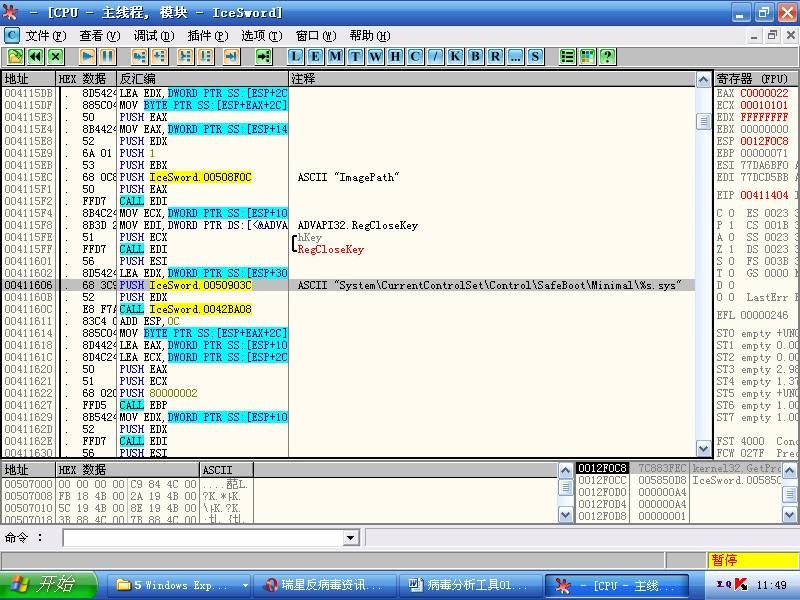The width and height of the screenshot is (800, 600).
Task: Close the debugged program with X toolbar icon
Action: tap(55, 56)
